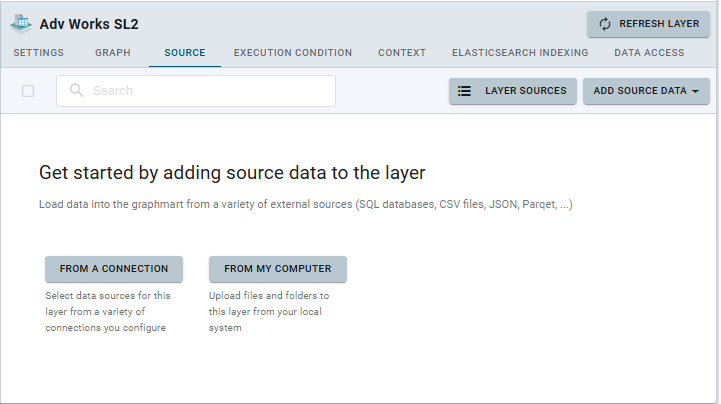
Task: Switch to Elasticsearch Indexing tab
Action: (x=520, y=53)
